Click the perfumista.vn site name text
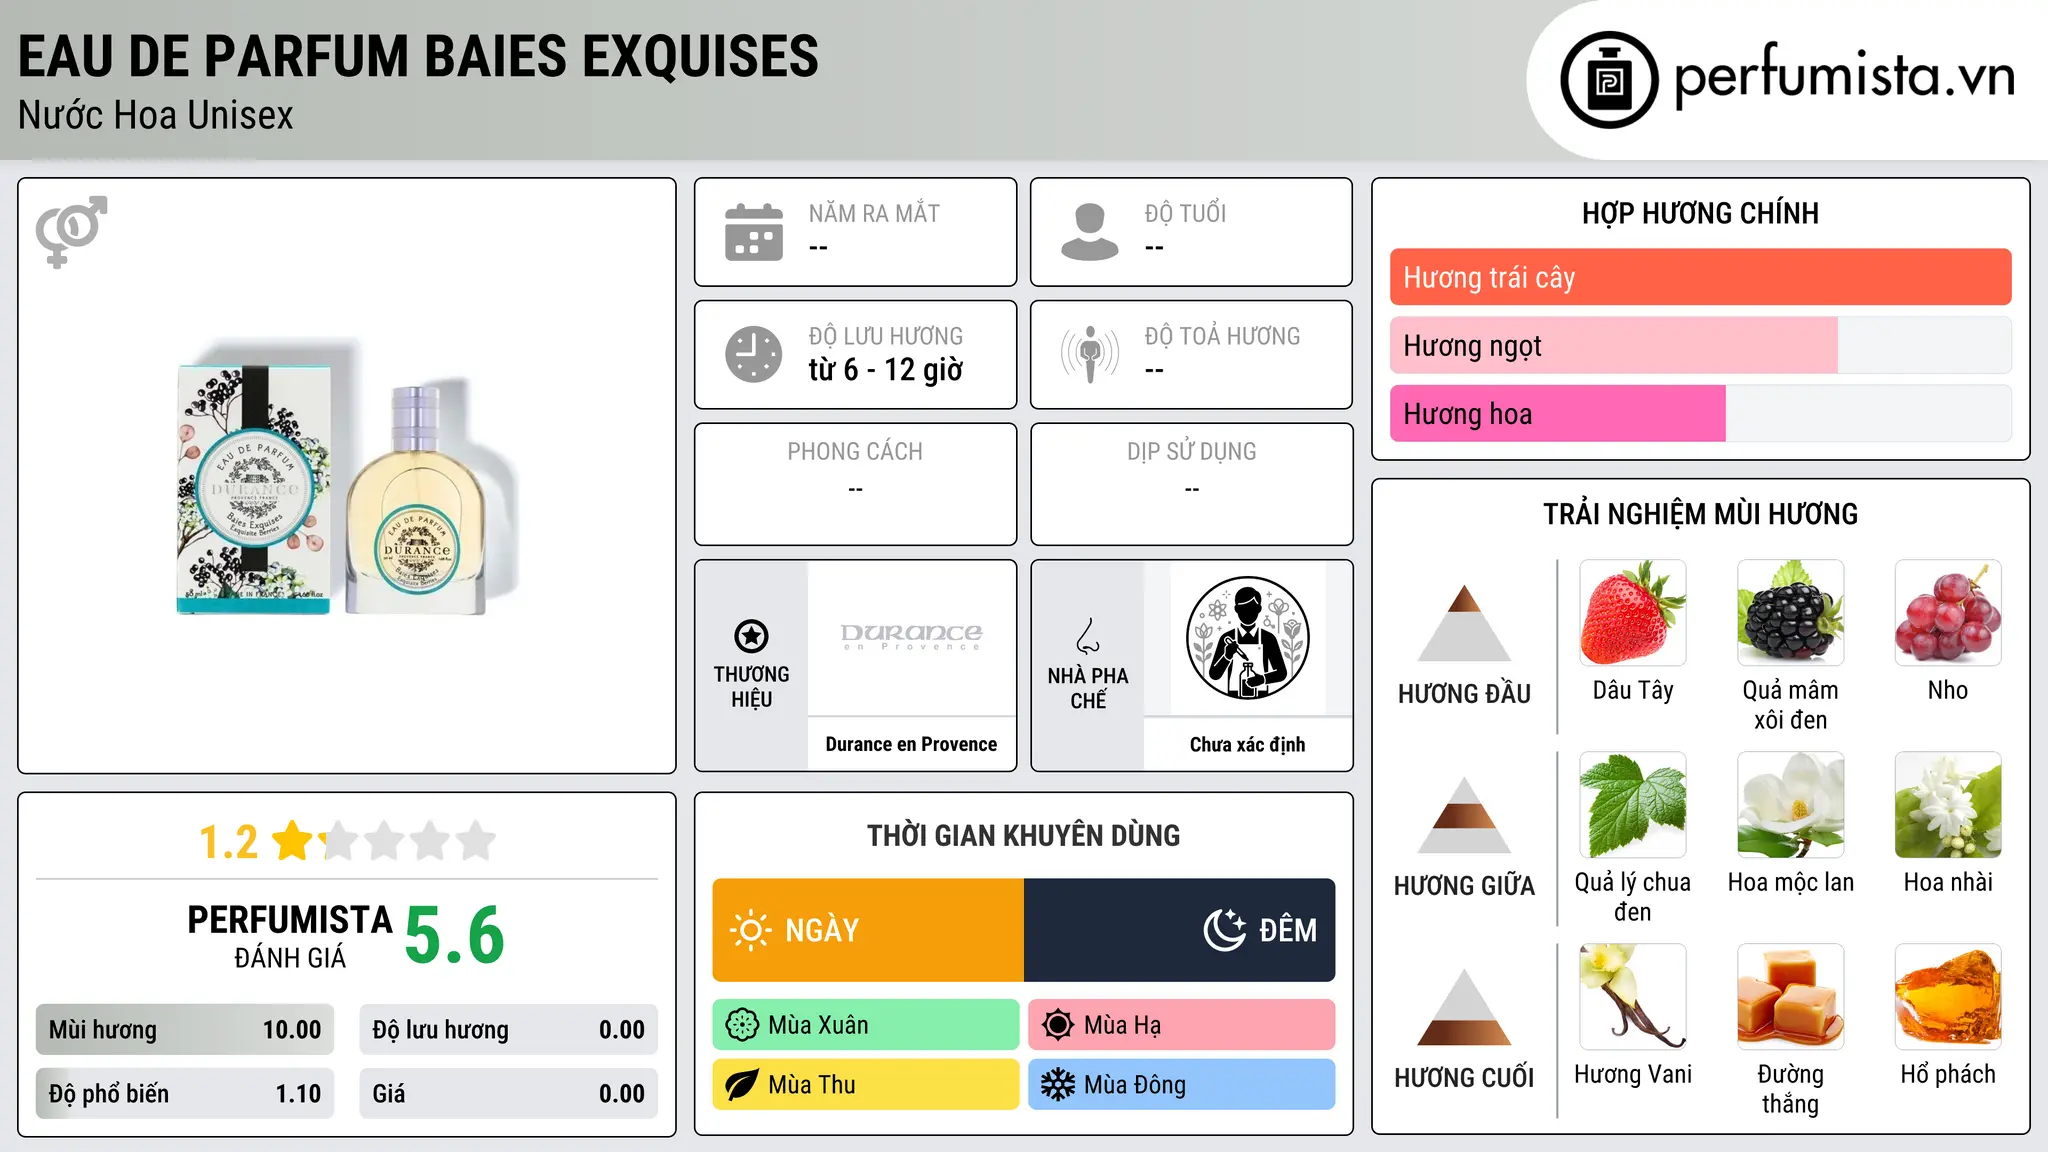This screenshot has height=1152, width=2048. 1844,76
